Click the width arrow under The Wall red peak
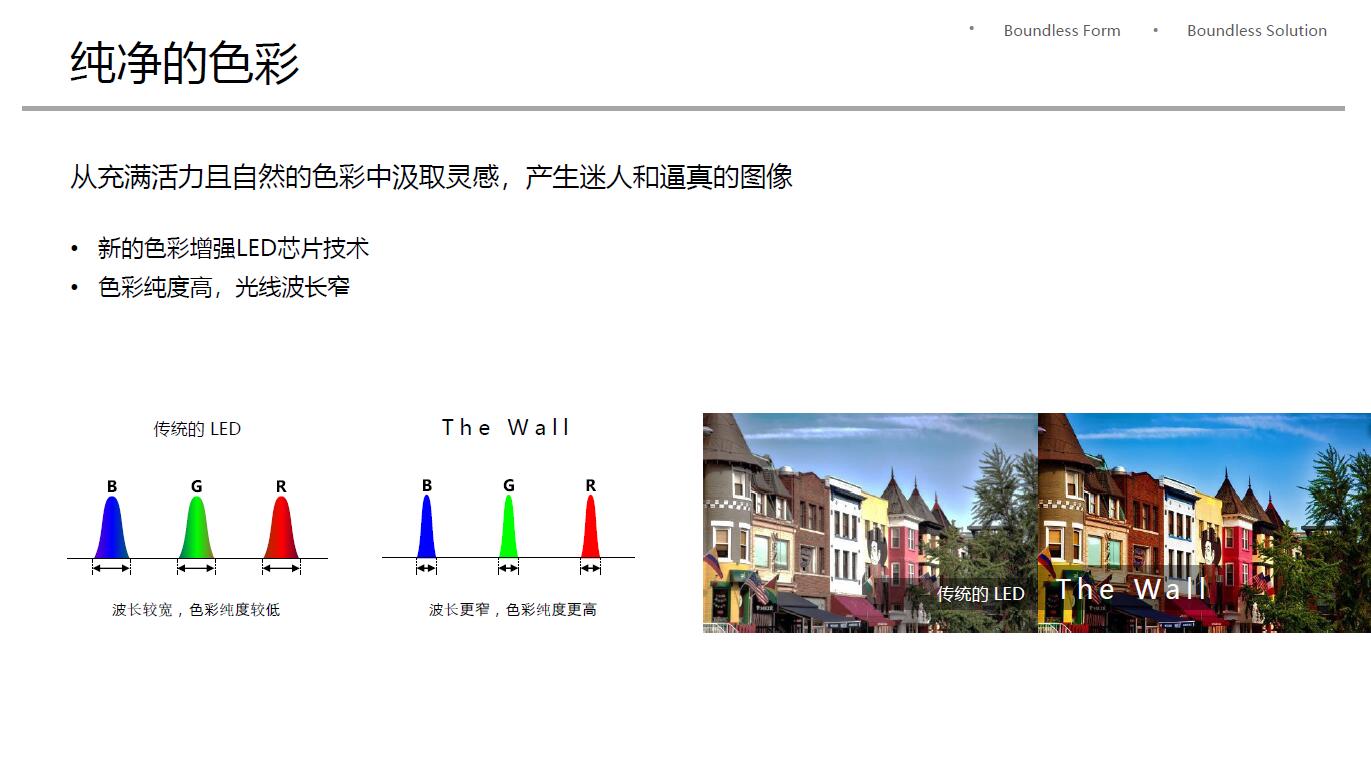Viewport: 1371px width, 768px height. (x=590, y=568)
